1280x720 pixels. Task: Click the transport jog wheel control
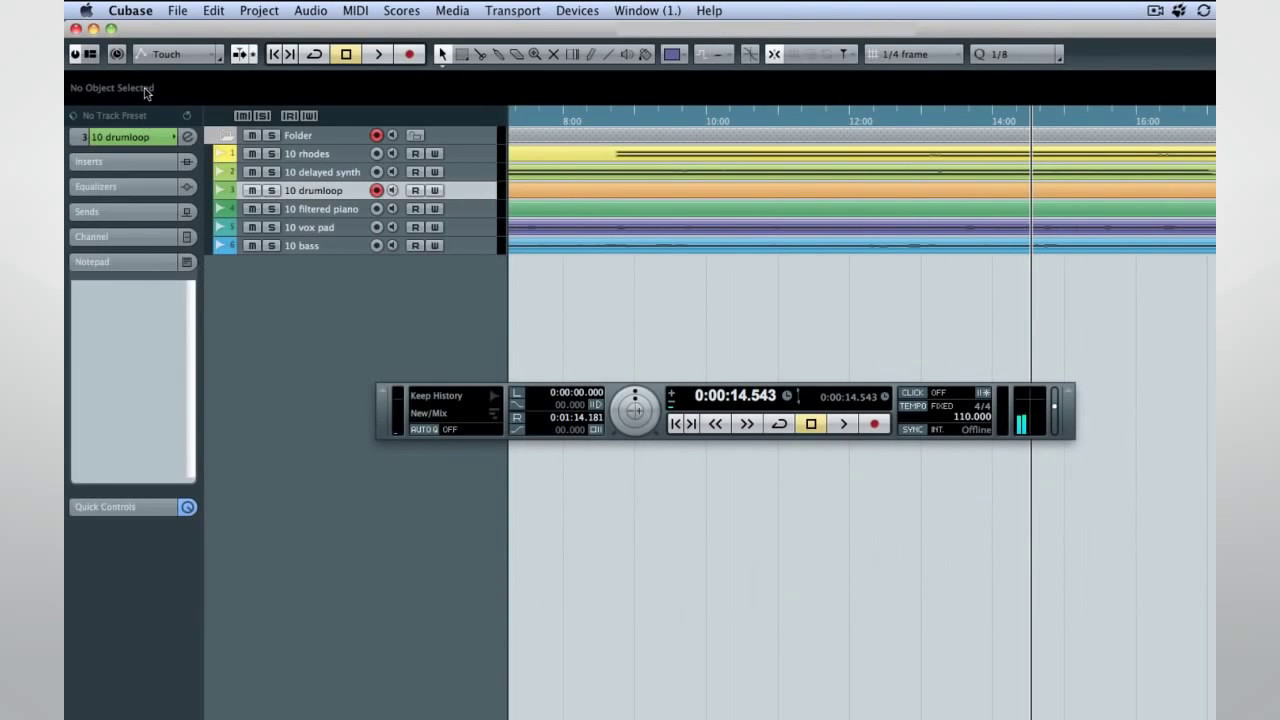635,410
